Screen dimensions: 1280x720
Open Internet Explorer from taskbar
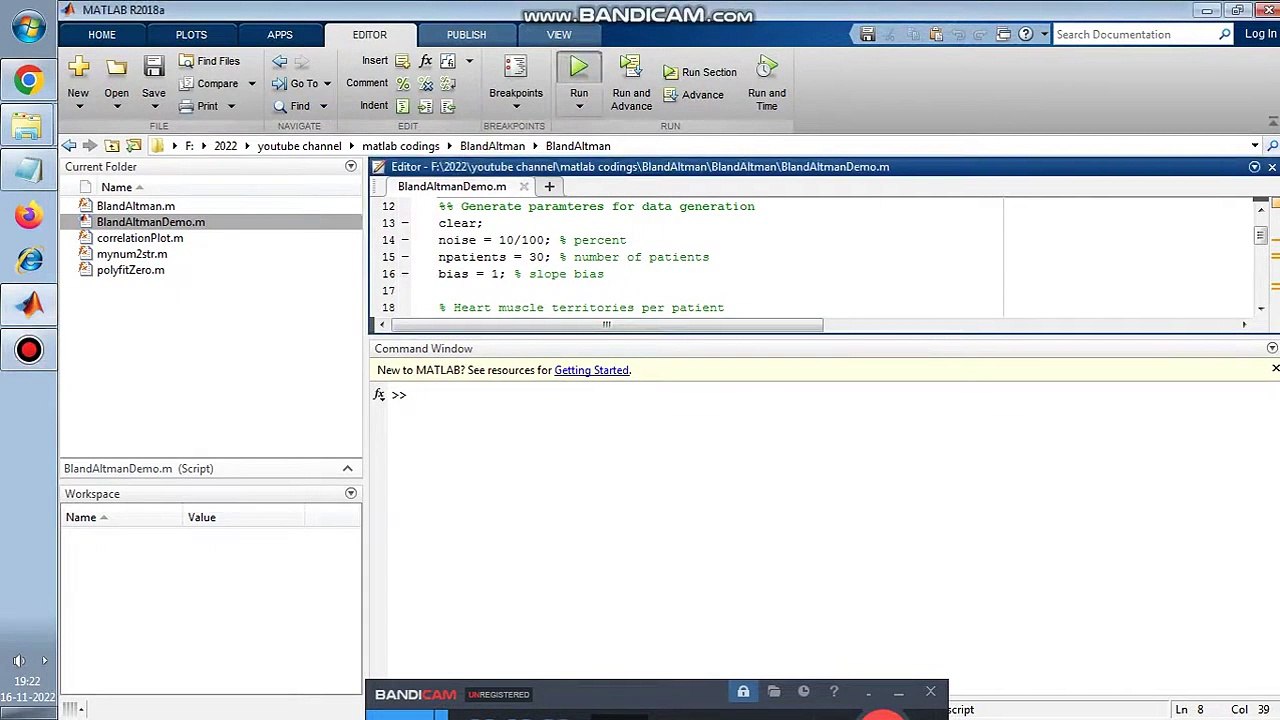pos(29,260)
